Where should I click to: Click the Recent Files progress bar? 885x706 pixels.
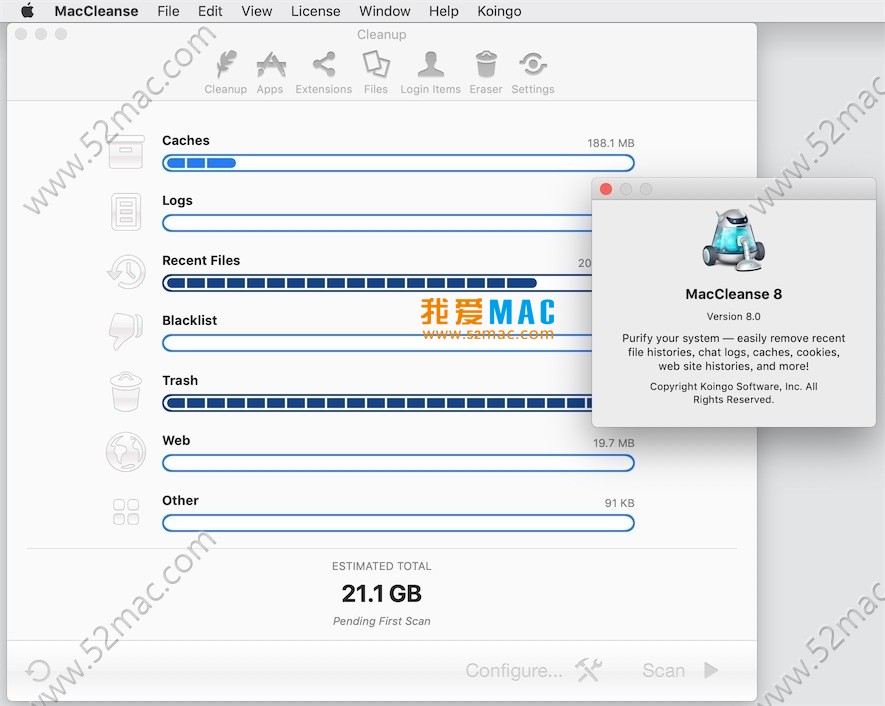click(x=377, y=283)
